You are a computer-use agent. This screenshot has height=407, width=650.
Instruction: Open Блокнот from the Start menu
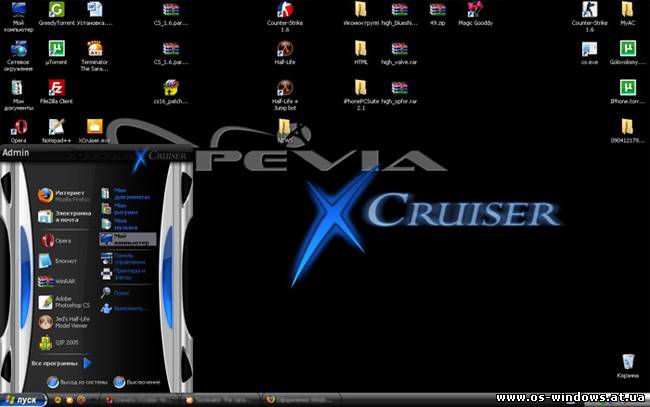57,261
